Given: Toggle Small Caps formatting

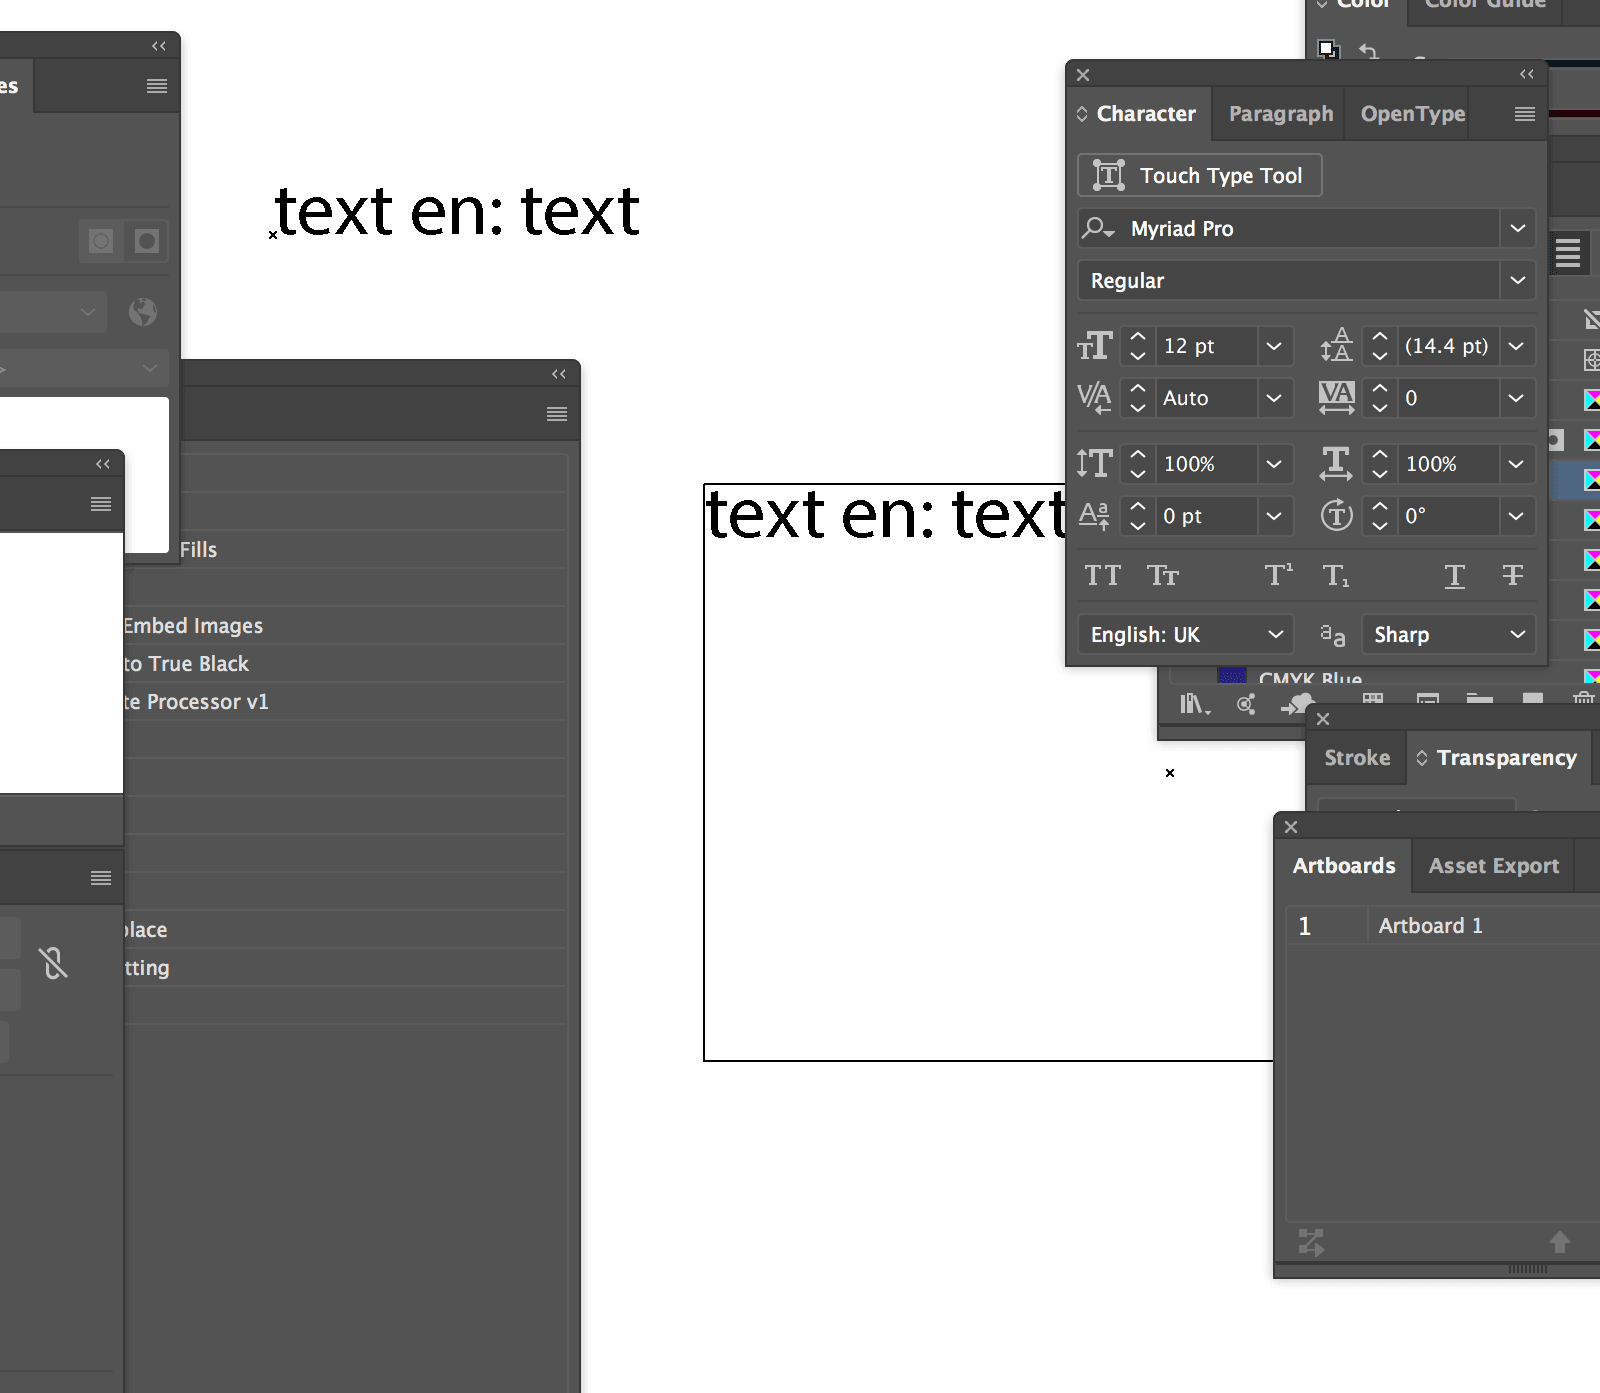Looking at the screenshot, I should coord(1163,576).
